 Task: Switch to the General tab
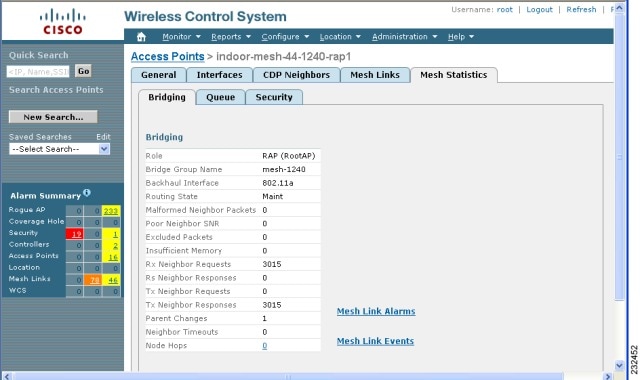click(158, 75)
